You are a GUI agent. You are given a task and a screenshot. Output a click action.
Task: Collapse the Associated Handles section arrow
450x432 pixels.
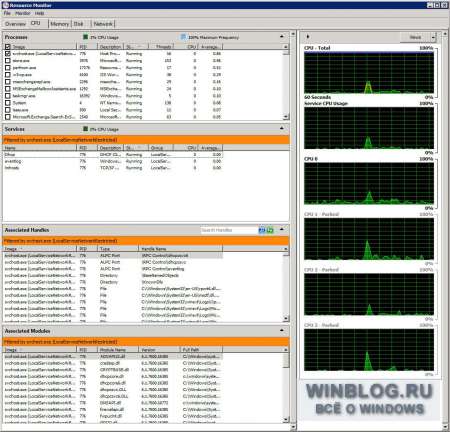click(282, 230)
